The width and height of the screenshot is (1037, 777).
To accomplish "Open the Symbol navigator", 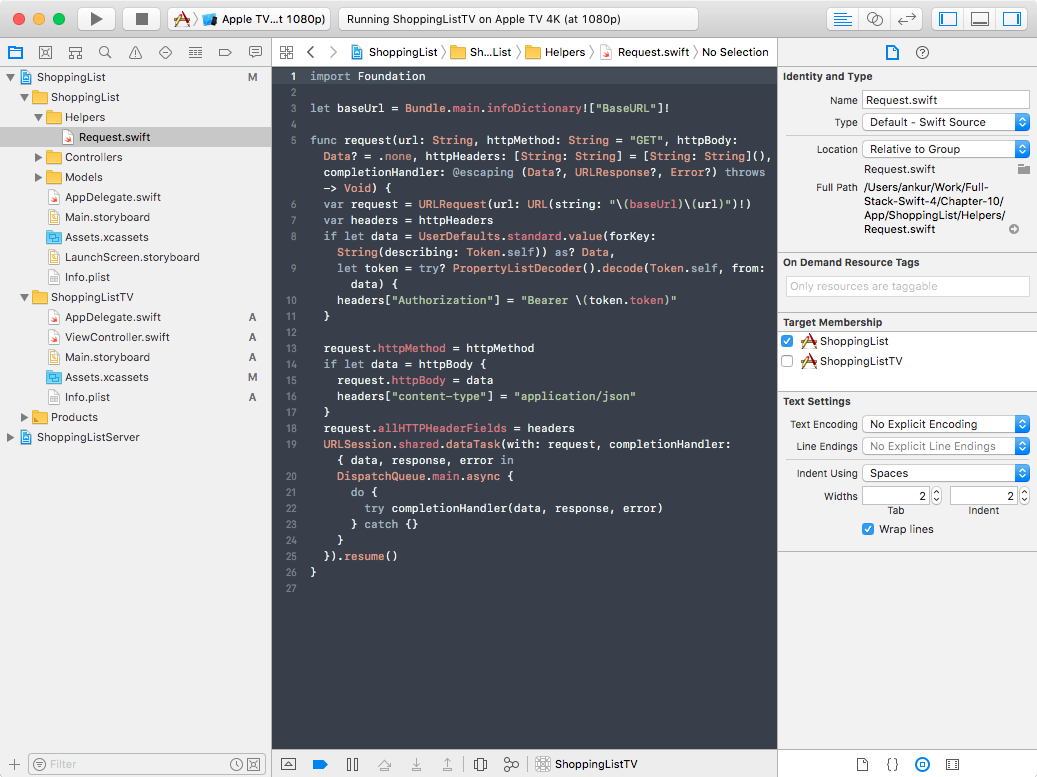I will tap(75, 52).
